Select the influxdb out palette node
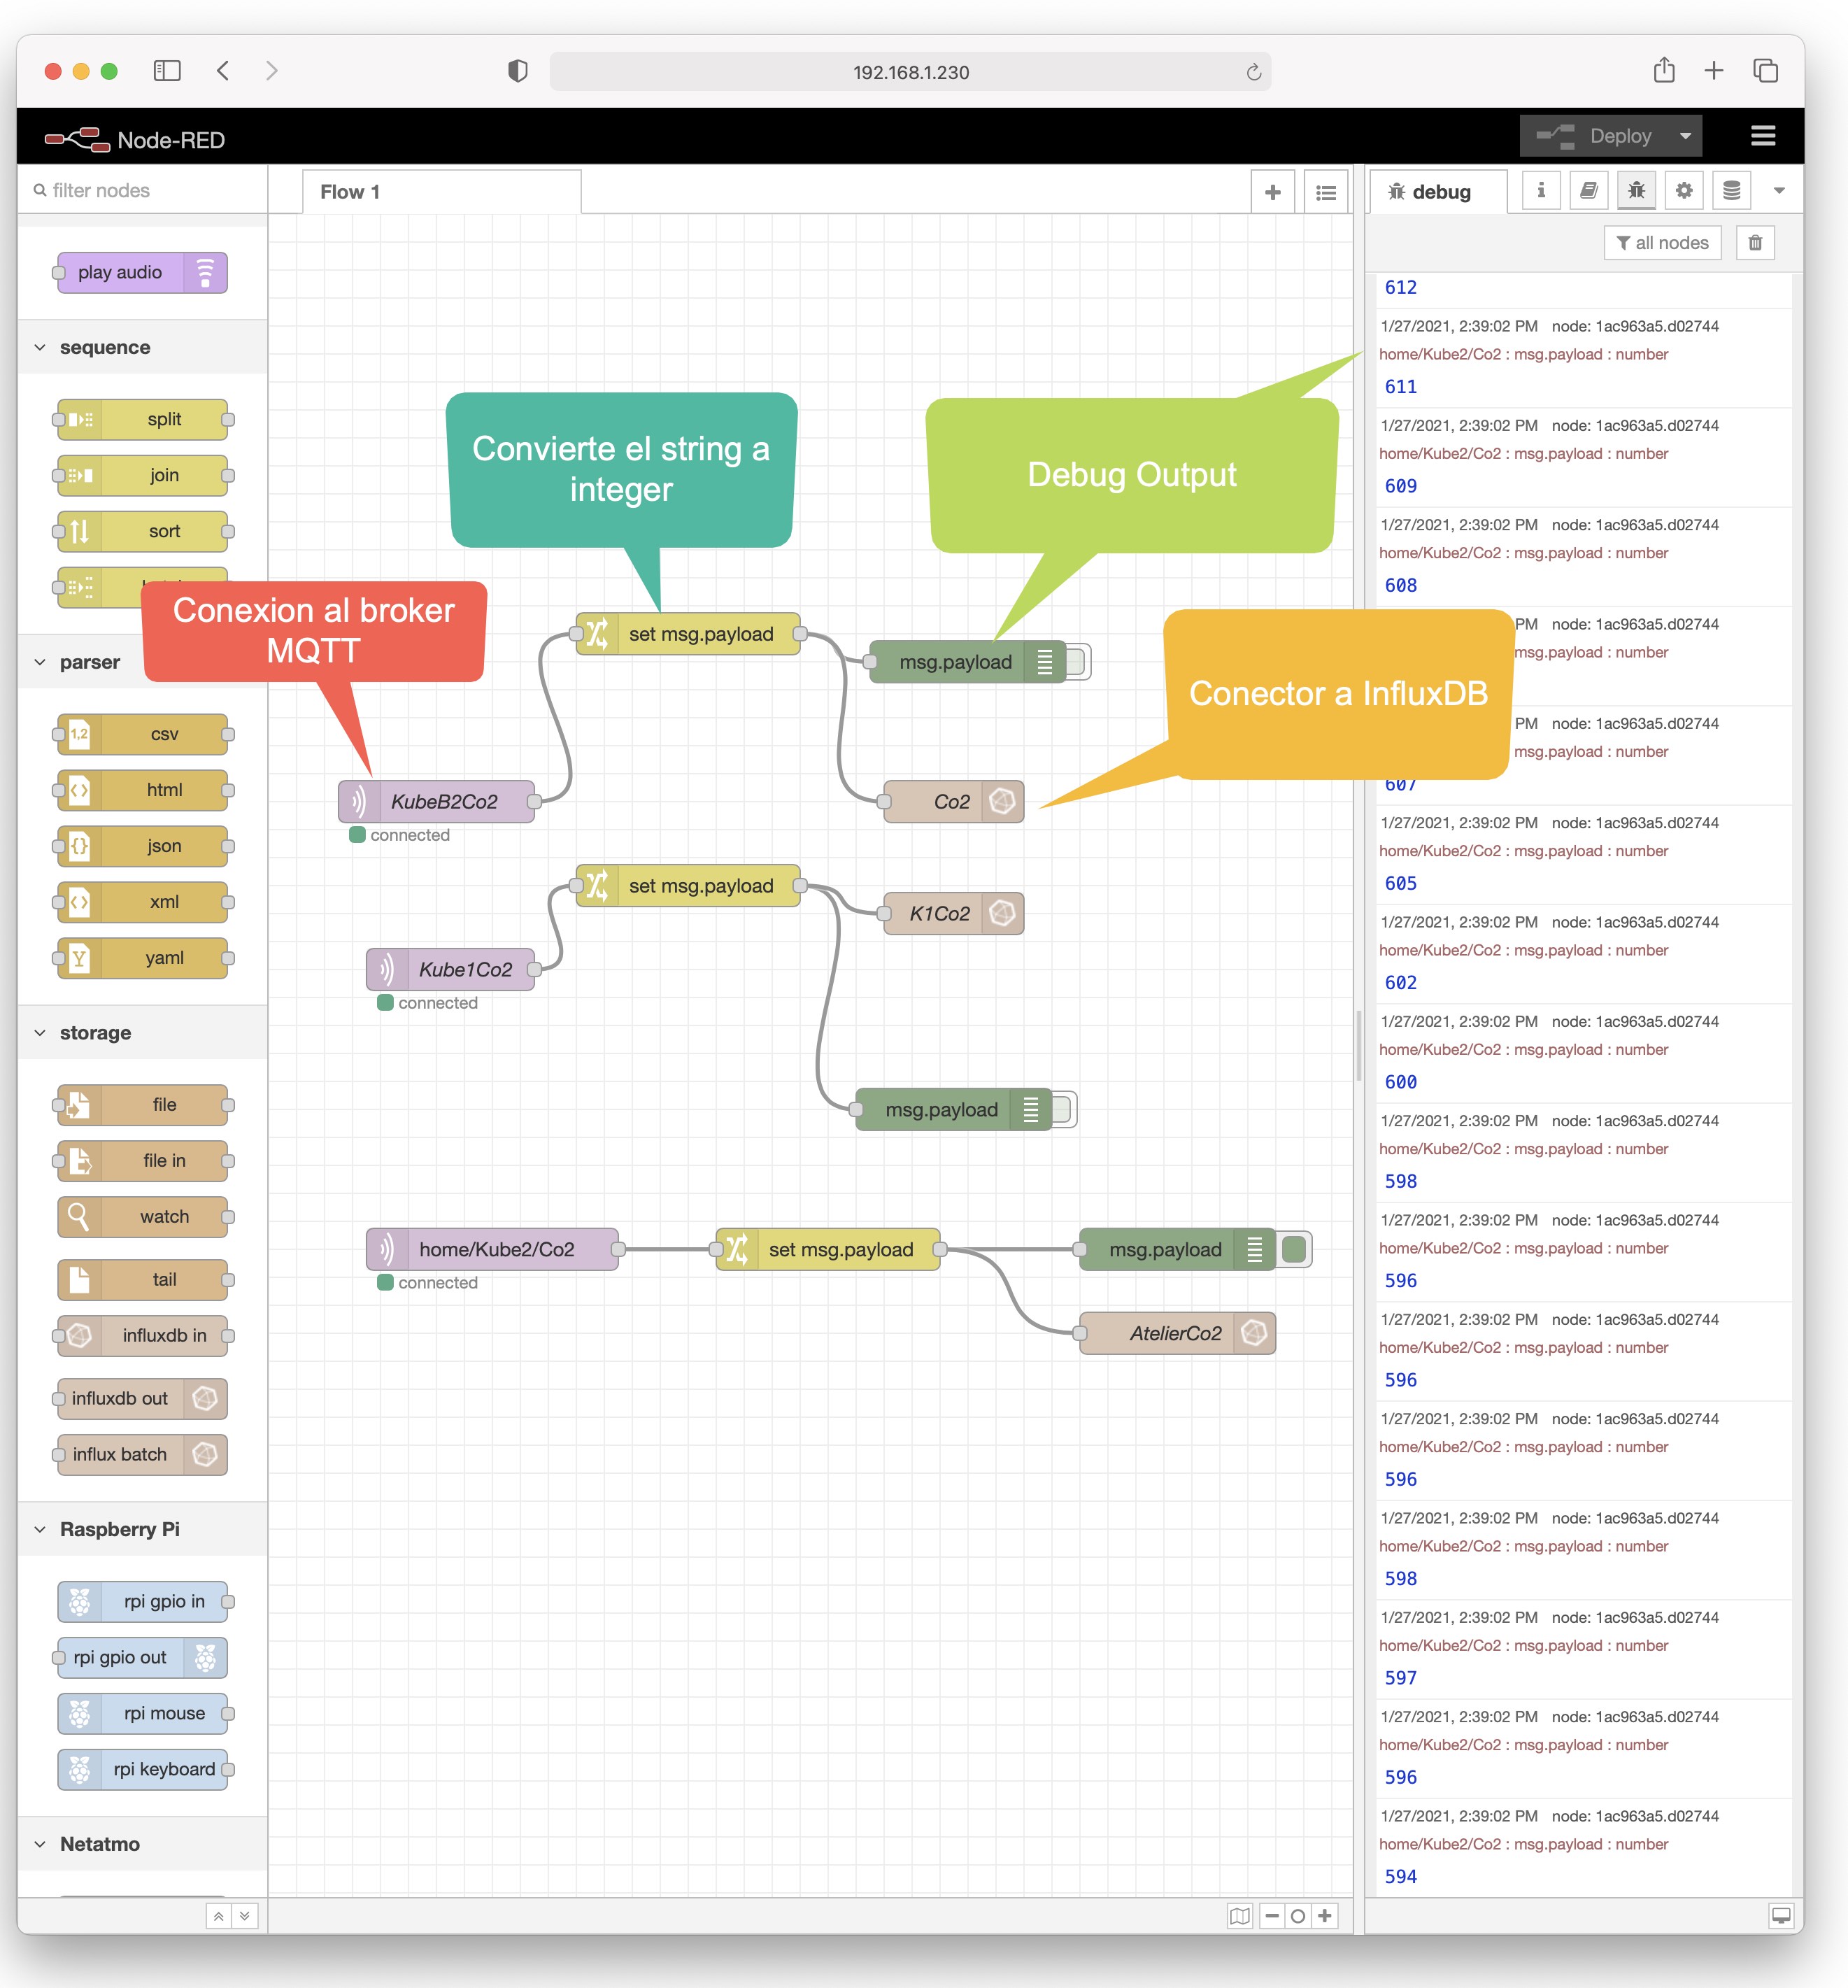The height and width of the screenshot is (1988, 1848). 142,1400
